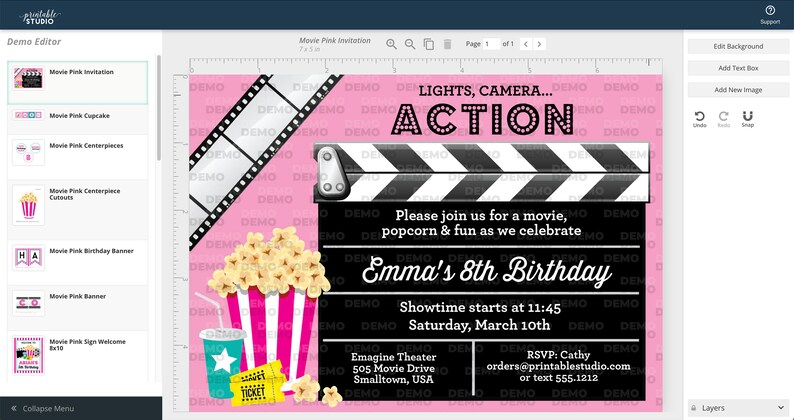Click Edit Background button
794x420 pixels.
tap(738, 46)
